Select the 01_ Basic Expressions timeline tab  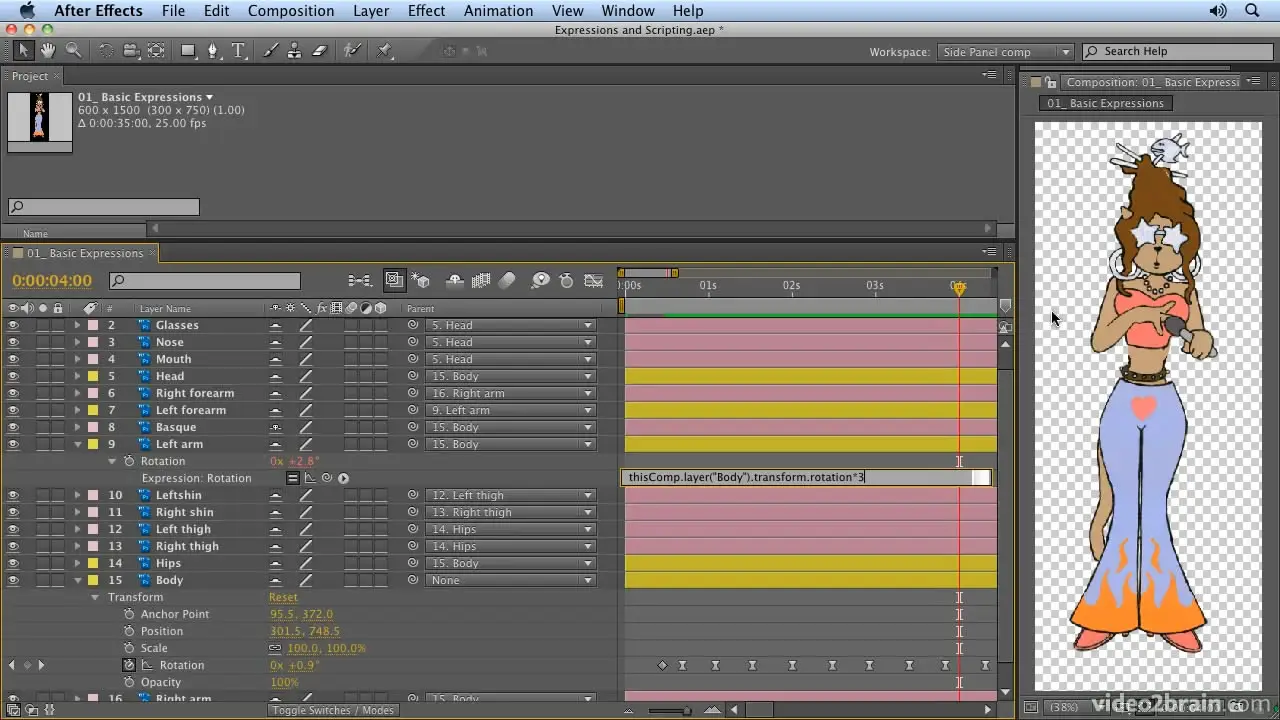84,253
